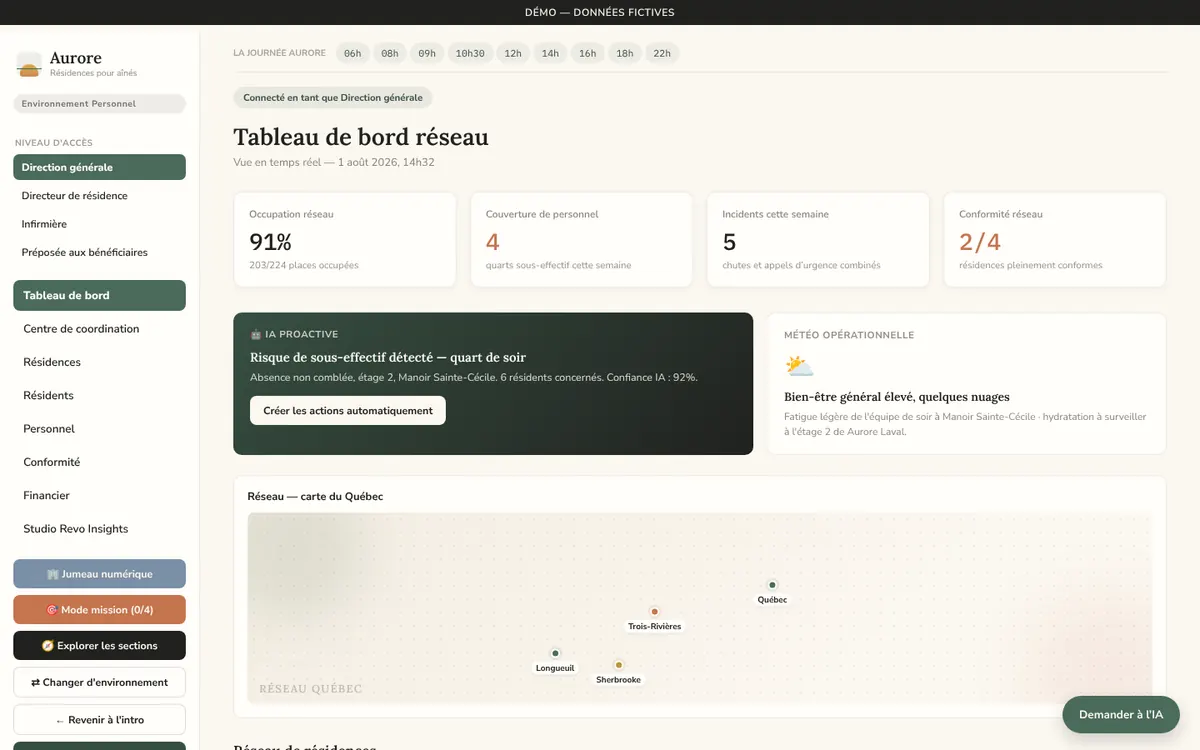Click the 'Vue en temps réel' timestamp

(334, 162)
